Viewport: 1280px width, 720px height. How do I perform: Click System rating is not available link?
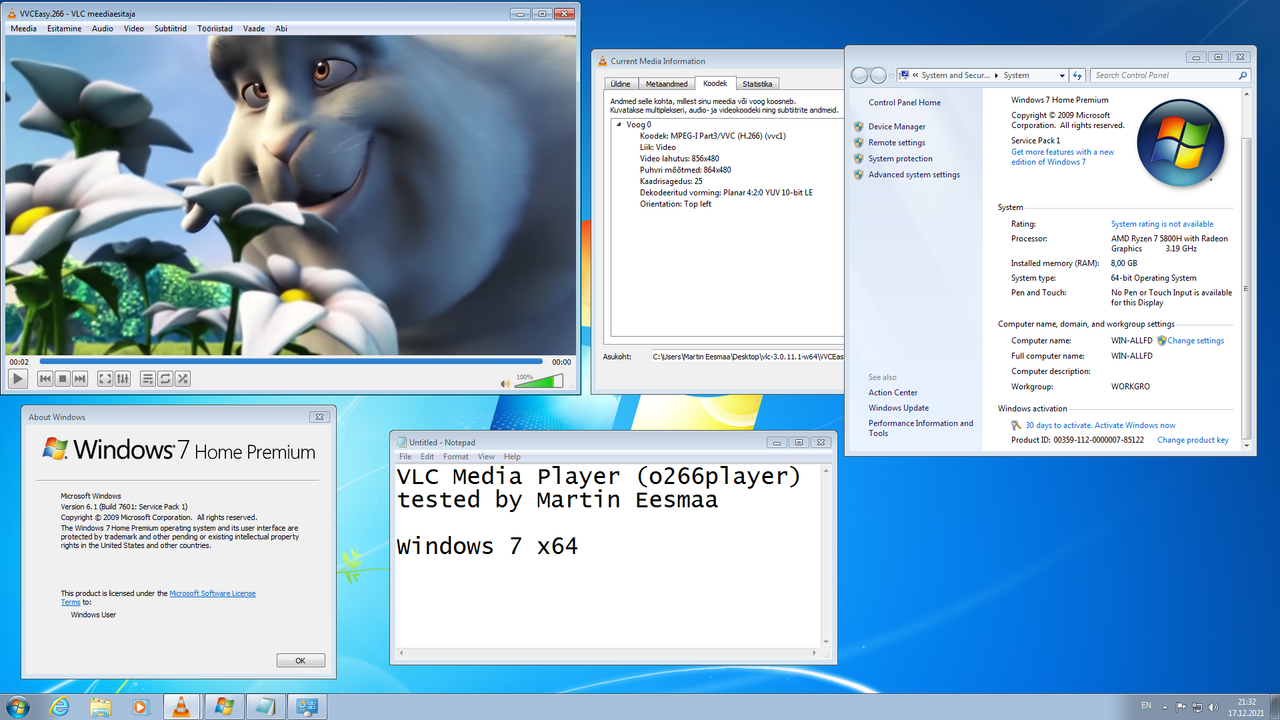tap(1162, 224)
